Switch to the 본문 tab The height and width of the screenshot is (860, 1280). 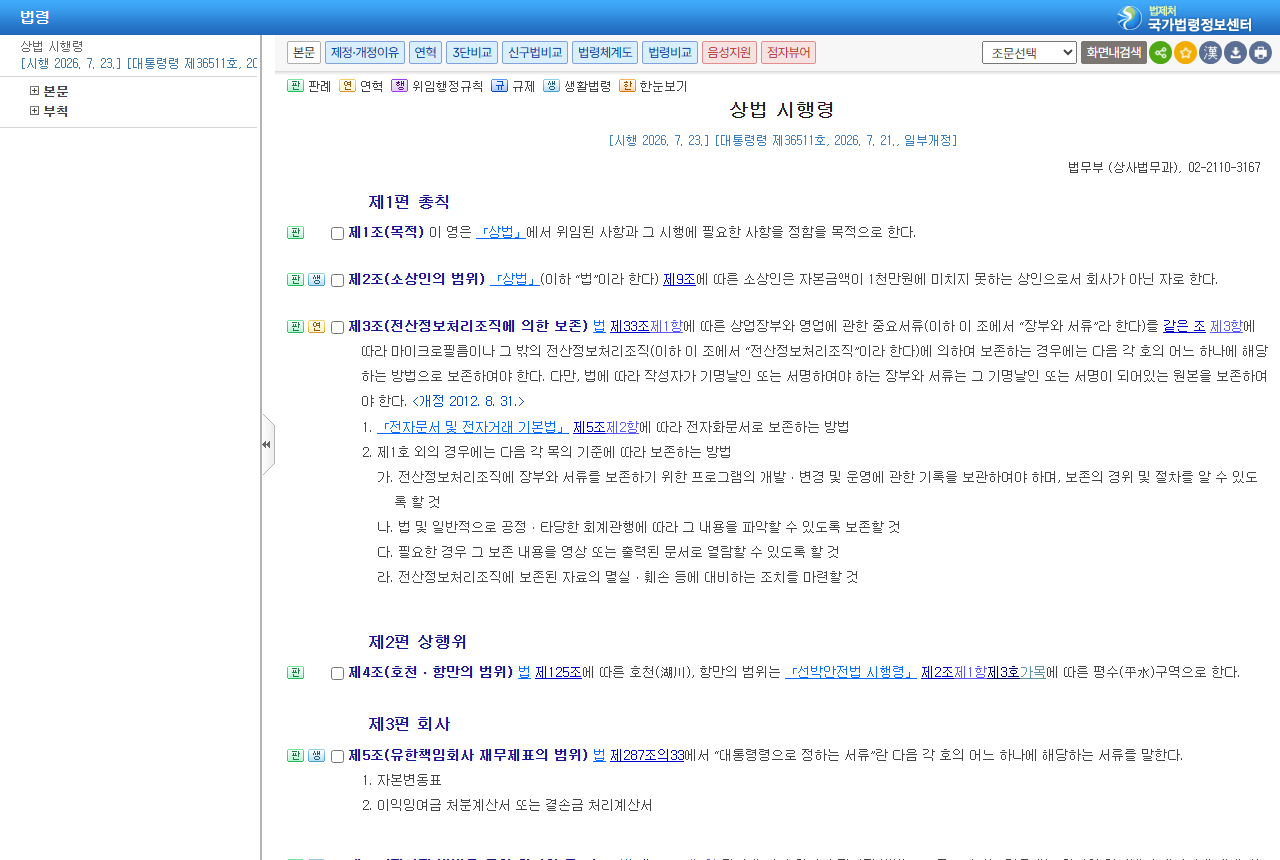[x=304, y=53]
